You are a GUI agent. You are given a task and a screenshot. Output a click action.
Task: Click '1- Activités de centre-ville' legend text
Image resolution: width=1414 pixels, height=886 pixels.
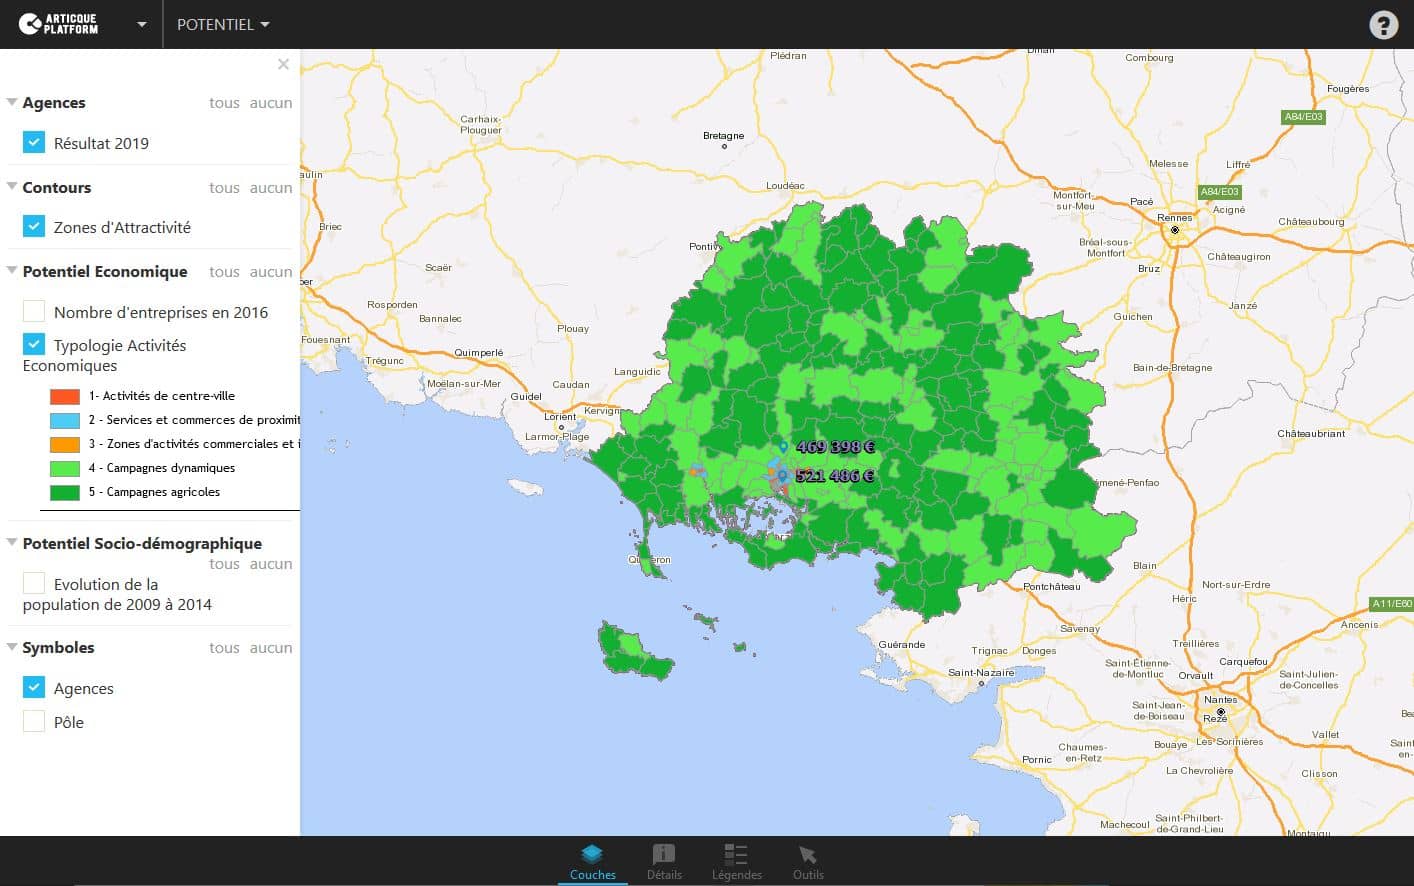tap(162, 396)
